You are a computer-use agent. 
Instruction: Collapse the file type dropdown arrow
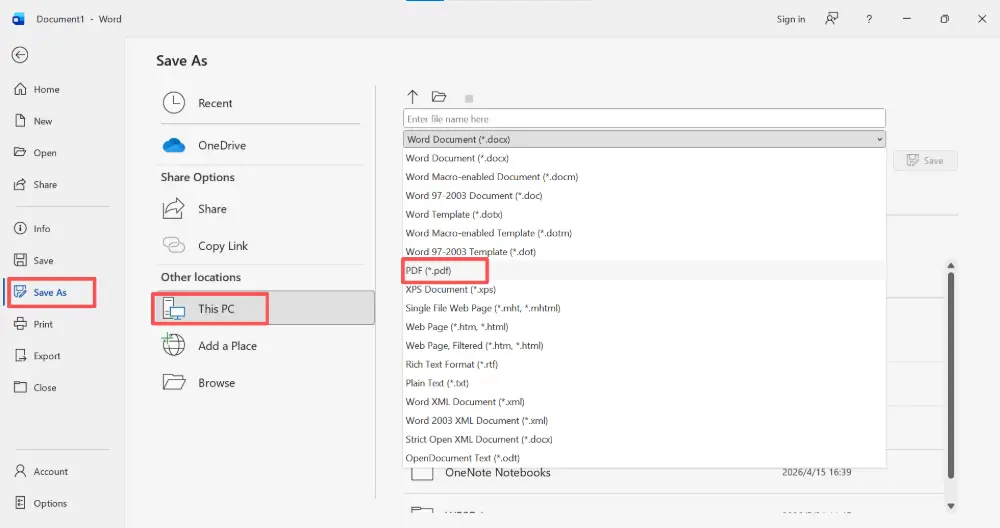879,139
